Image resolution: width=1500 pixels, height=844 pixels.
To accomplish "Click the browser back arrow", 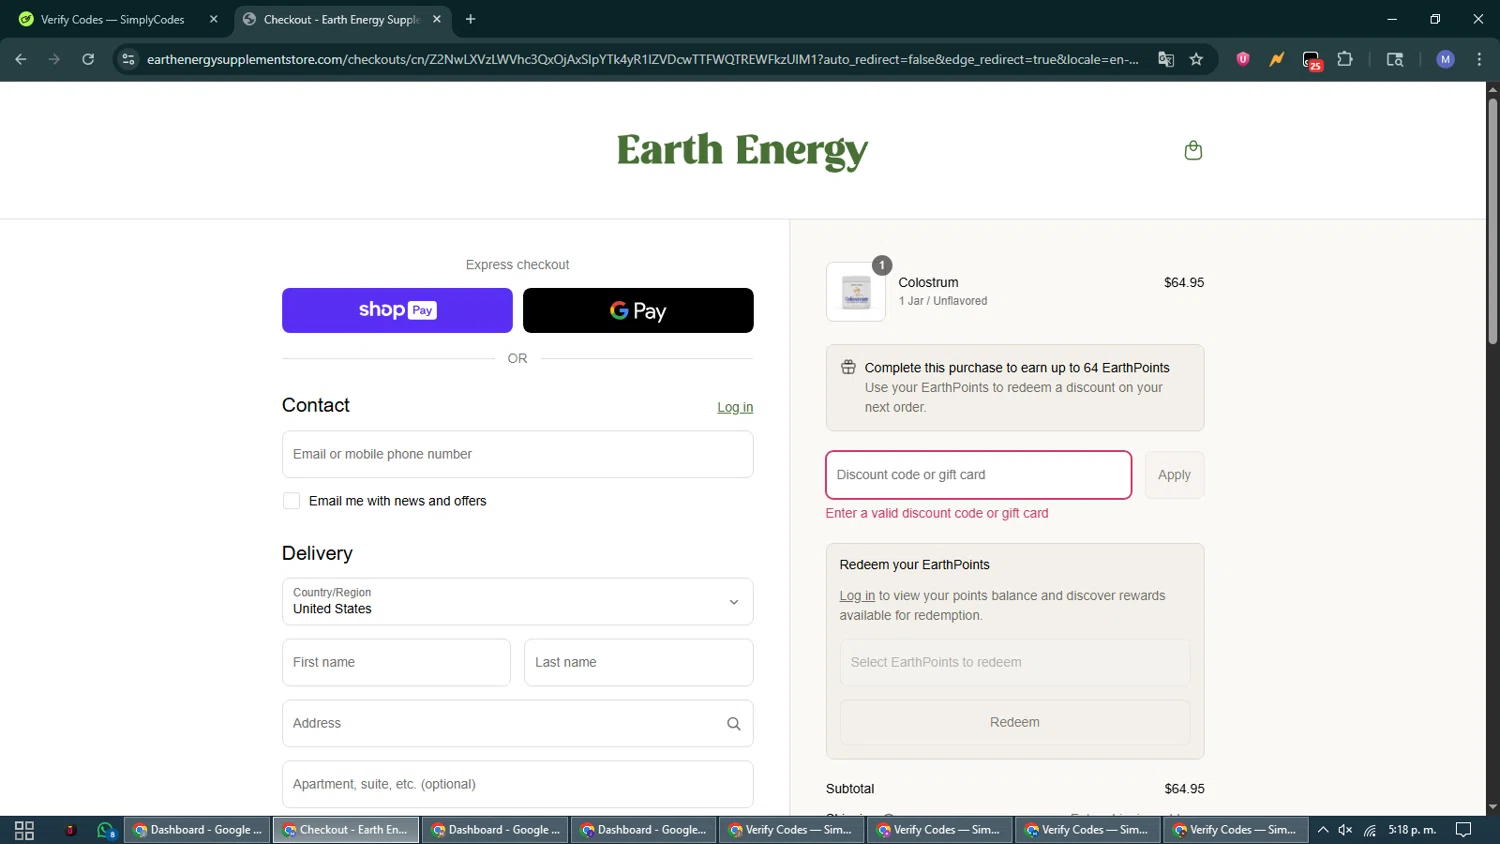I will pos(21,59).
